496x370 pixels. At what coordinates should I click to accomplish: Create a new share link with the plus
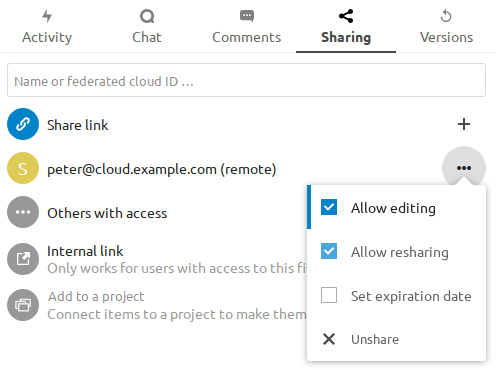point(464,124)
